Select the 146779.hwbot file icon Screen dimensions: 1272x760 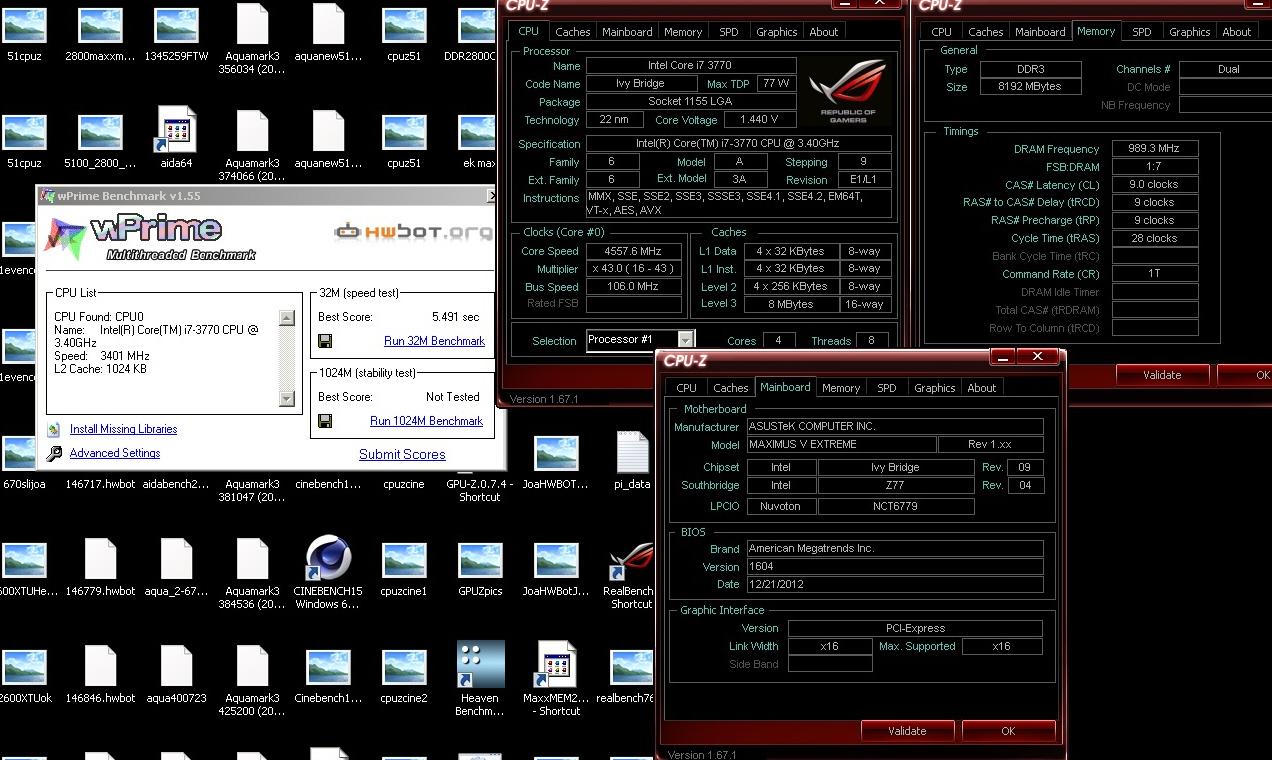click(100, 559)
